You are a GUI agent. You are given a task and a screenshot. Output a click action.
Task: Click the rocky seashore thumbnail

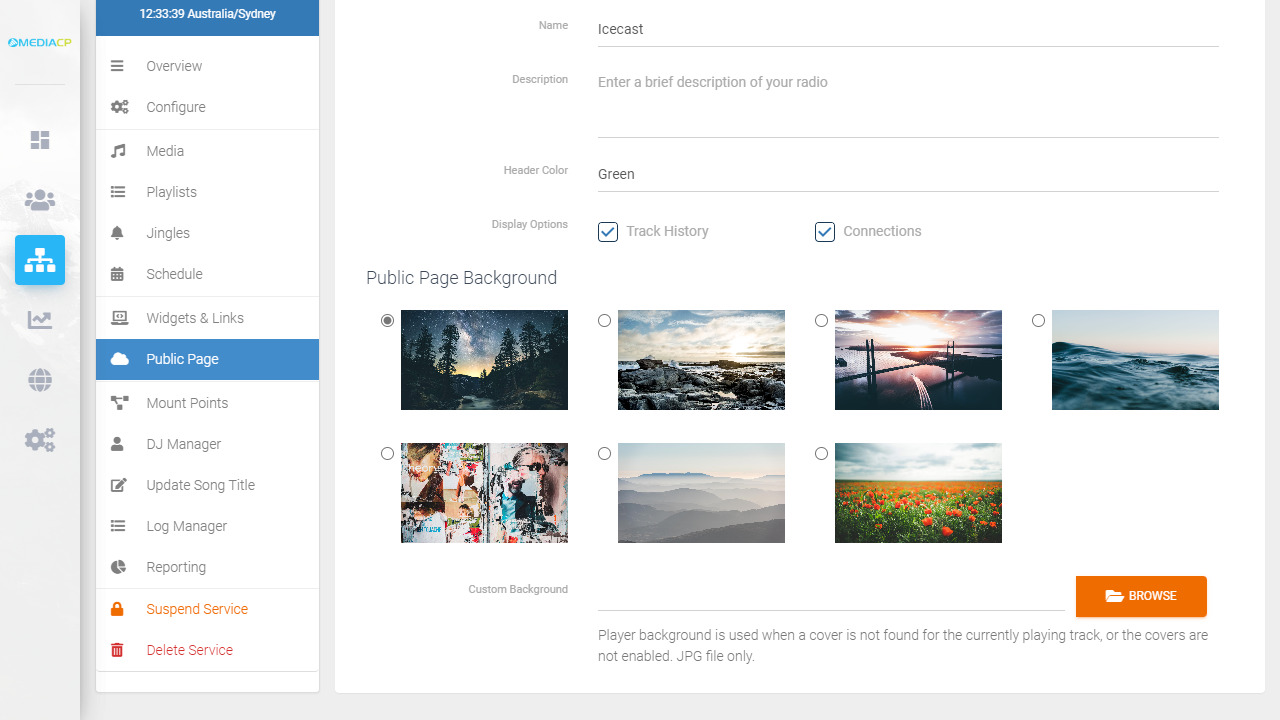[701, 360]
